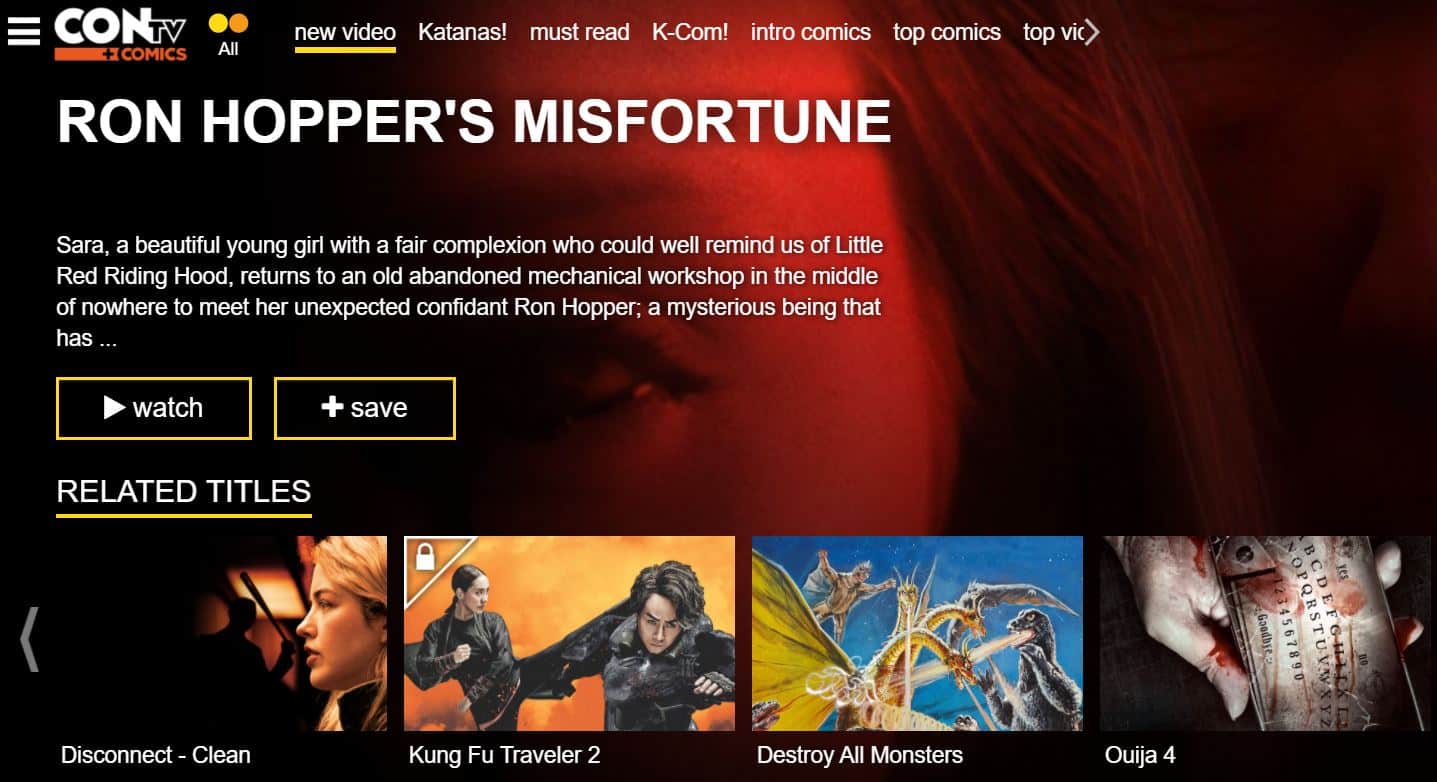
Task: Switch to the must read tab
Action: pyautogui.click(x=579, y=32)
